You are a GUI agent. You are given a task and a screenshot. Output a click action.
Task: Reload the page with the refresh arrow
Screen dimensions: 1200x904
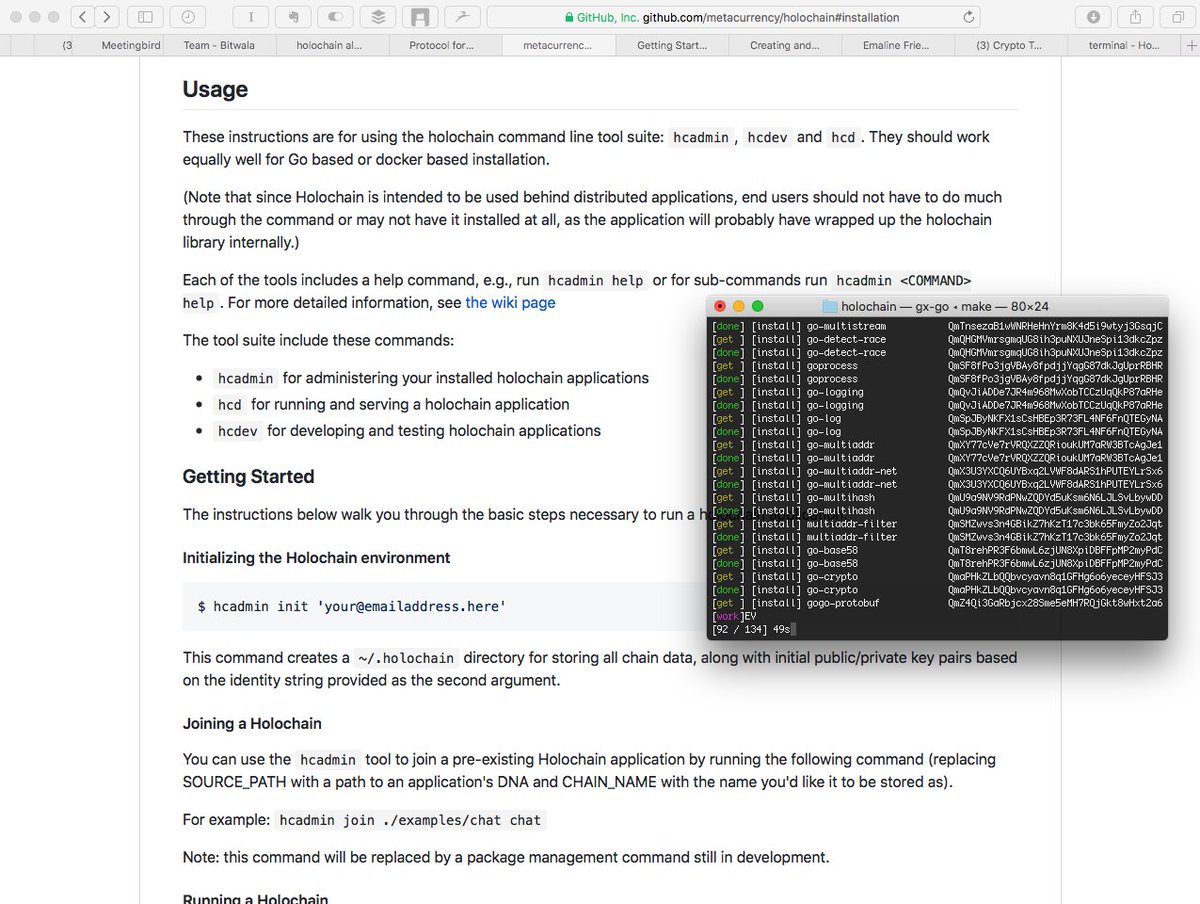click(x=968, y=17)
